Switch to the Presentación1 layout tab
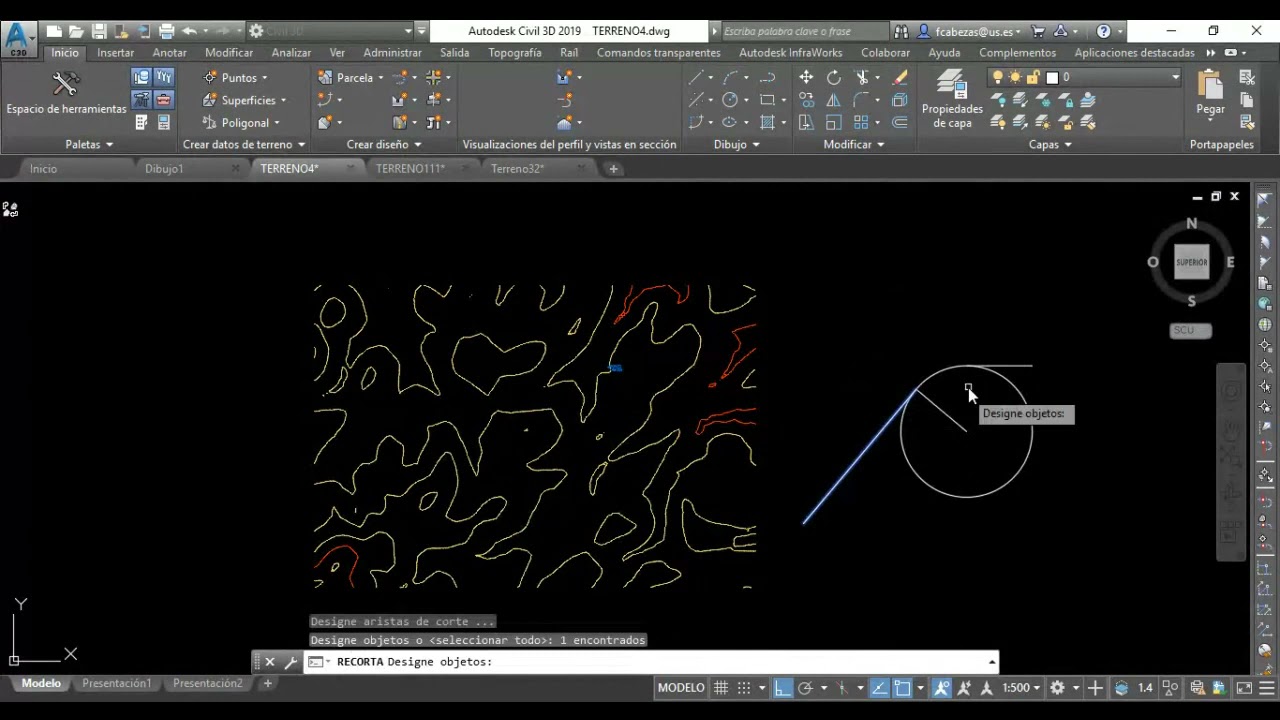 coord(117,684)
